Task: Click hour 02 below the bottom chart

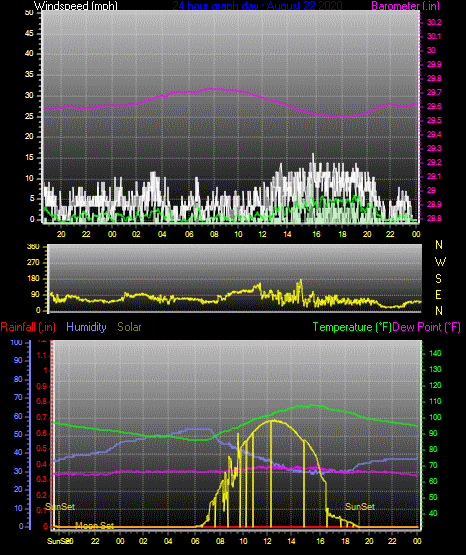Action: (x=143, y=541)
